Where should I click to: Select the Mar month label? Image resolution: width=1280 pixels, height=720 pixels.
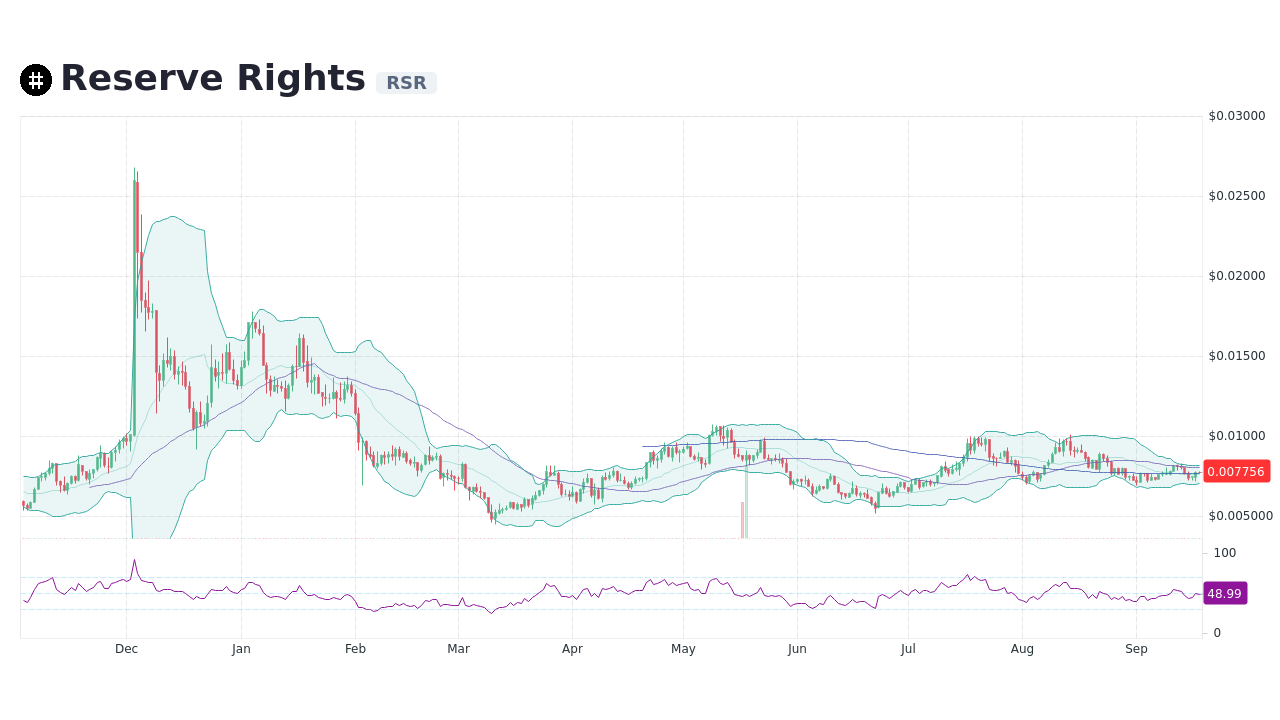click(458, 648)
